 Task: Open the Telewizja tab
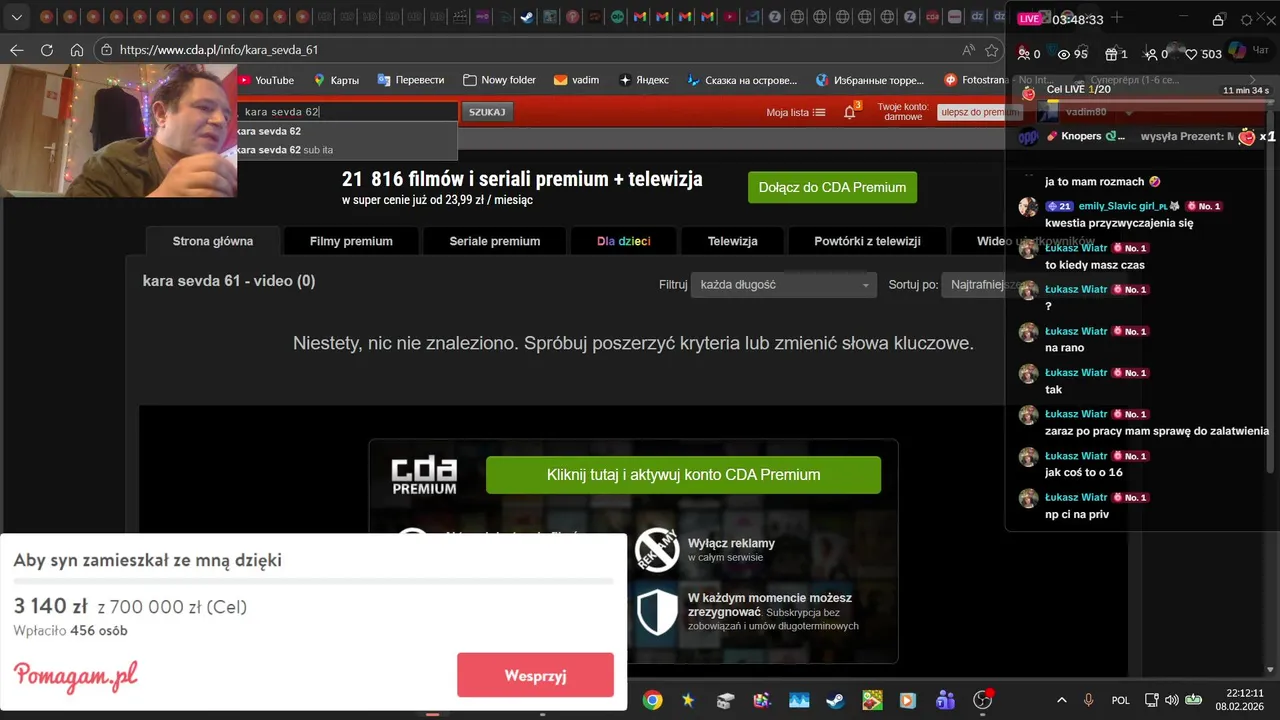tap(733, 241)
